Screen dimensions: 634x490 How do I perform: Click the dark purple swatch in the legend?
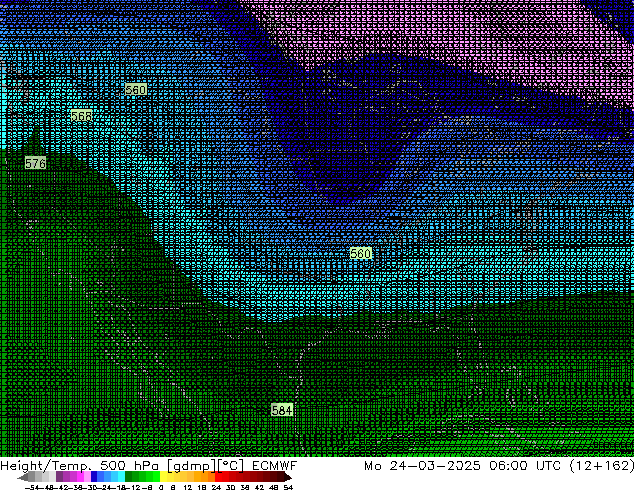click(59, 476)
